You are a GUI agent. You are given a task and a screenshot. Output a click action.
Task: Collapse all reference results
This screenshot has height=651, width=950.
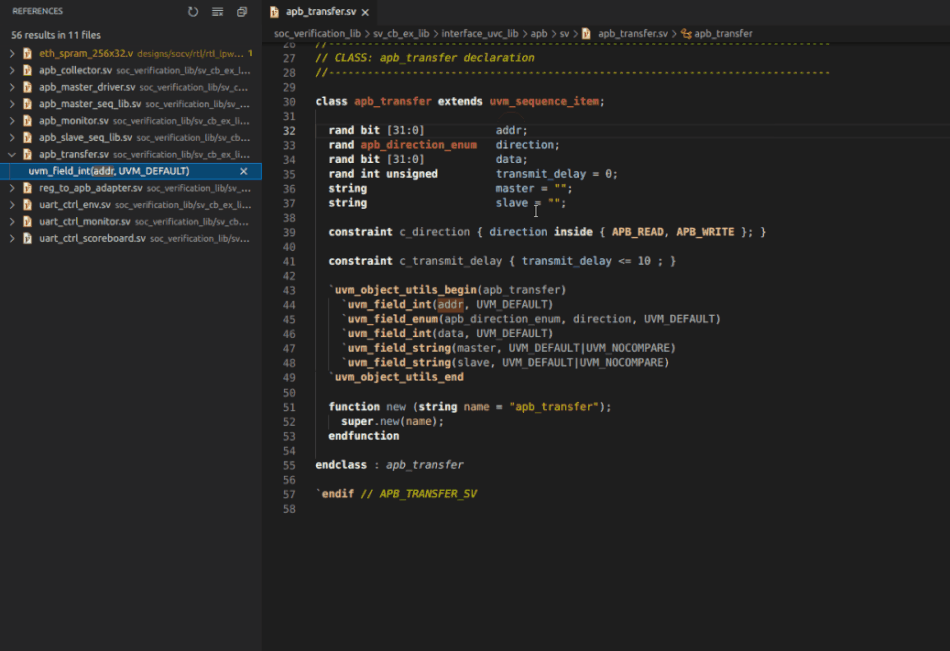pos(242,12)
